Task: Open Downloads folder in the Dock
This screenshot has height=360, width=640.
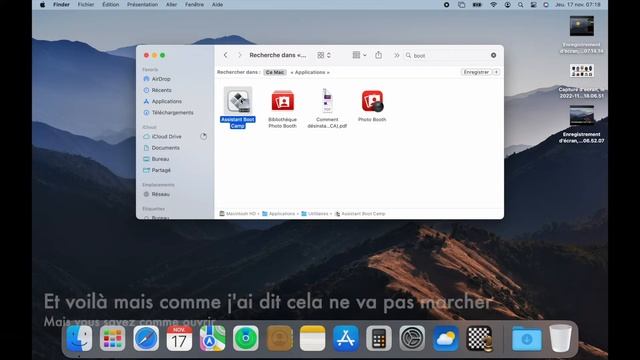Action: point(527,338)
